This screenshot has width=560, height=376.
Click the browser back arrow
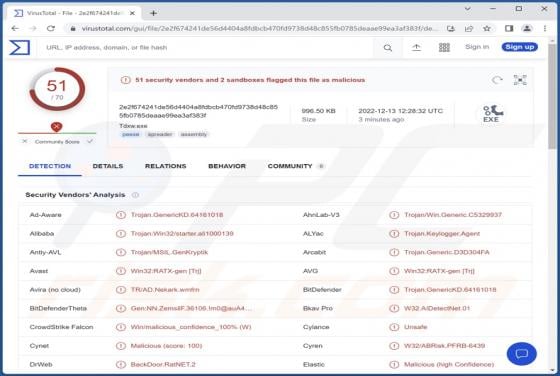pos(15,28)
